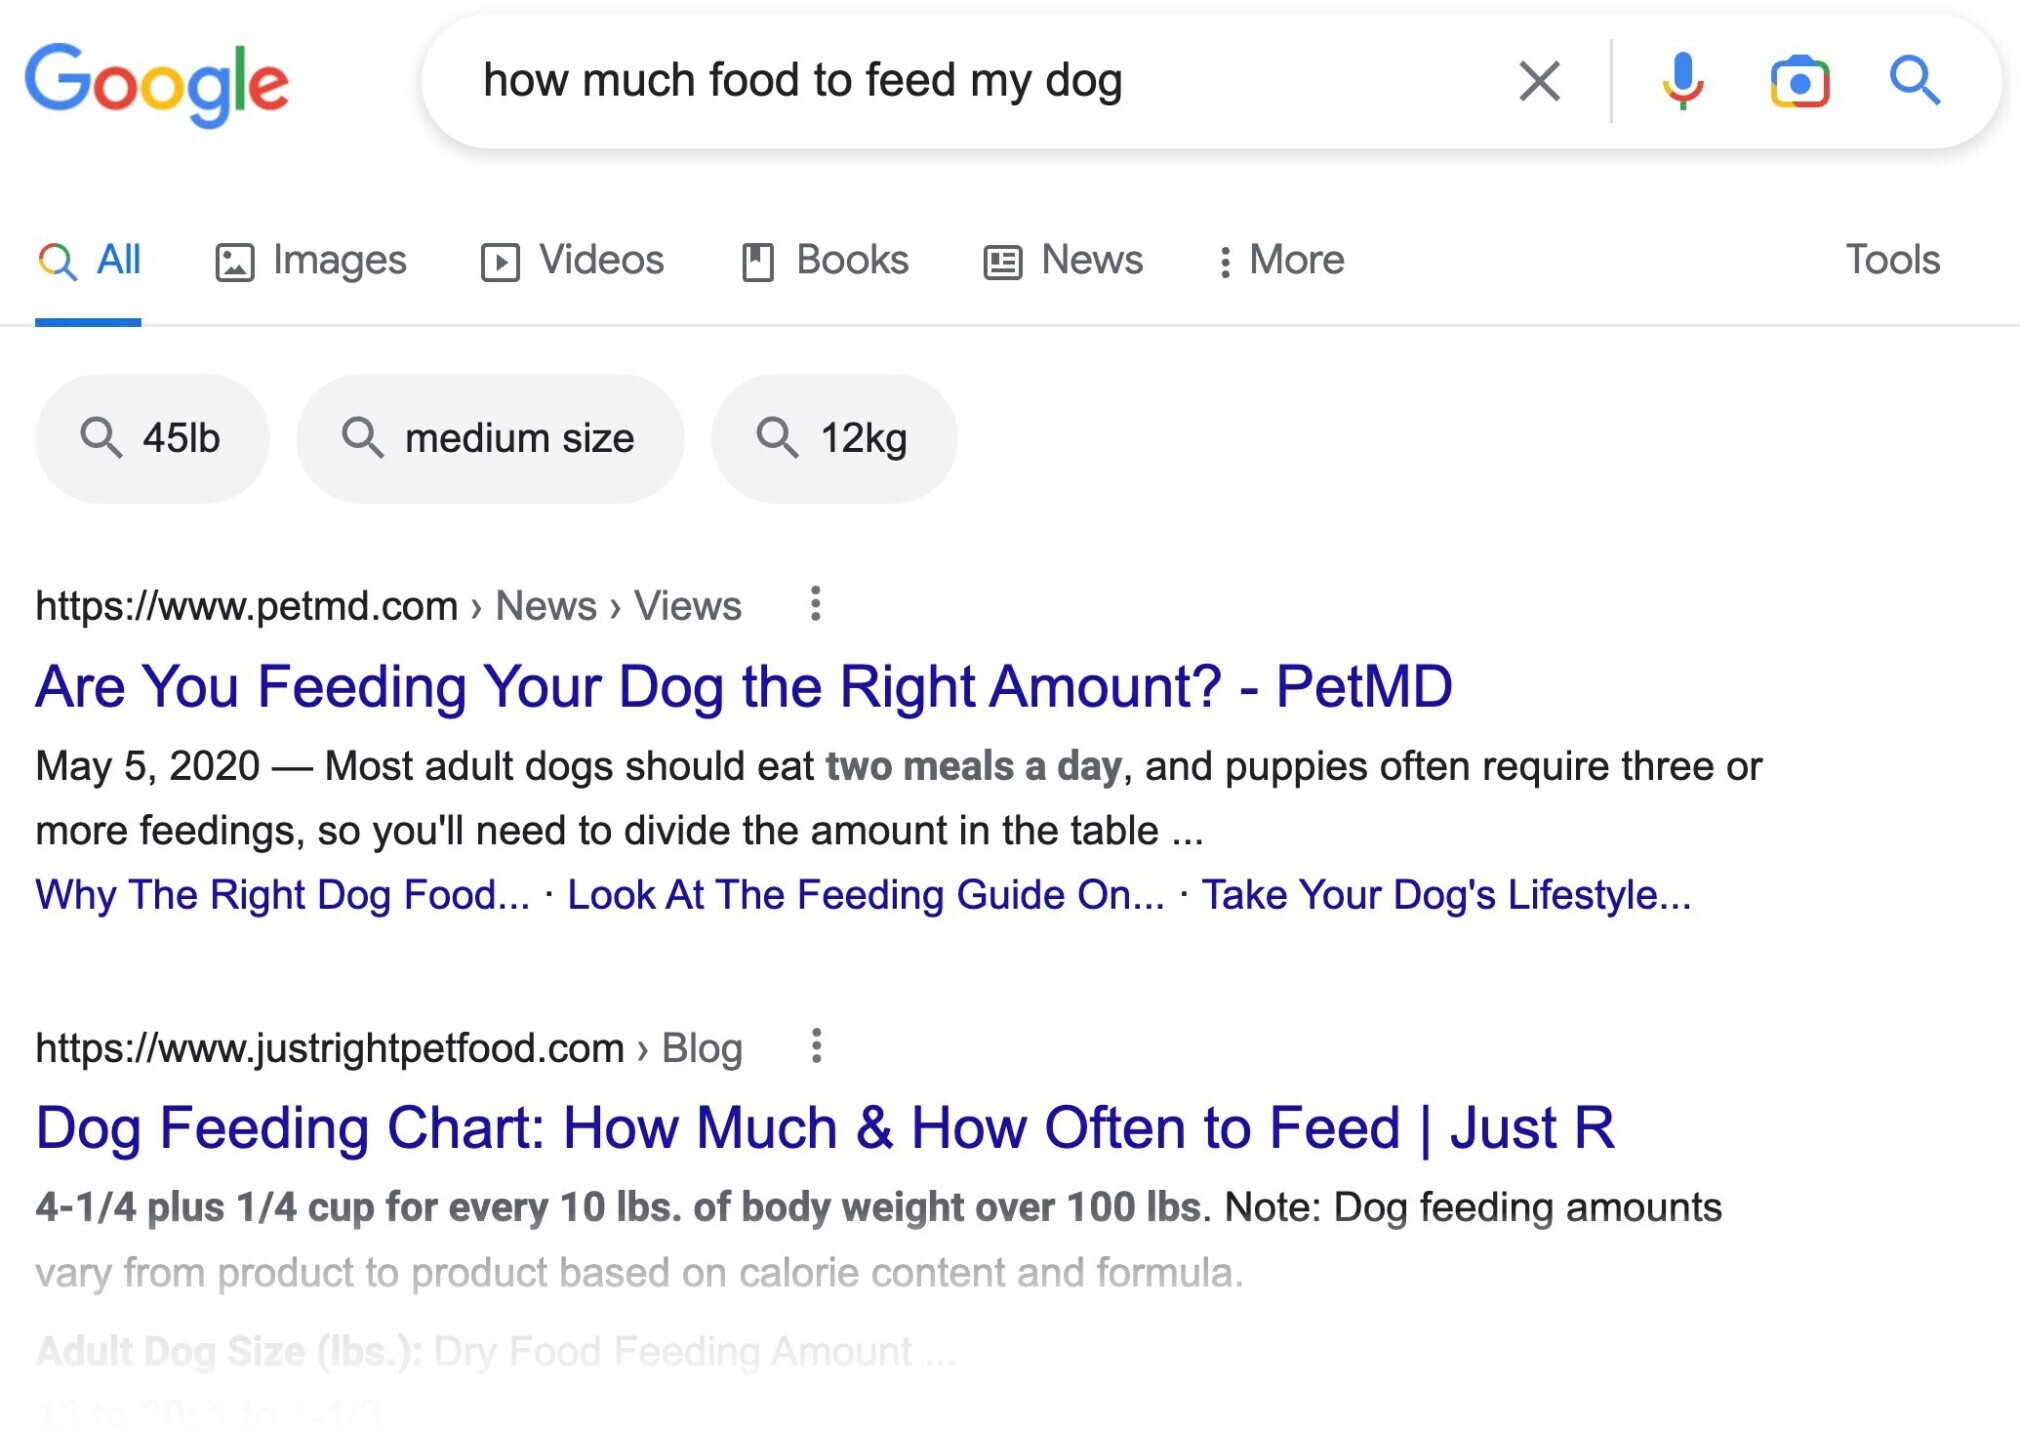Click the Google logo

click(157, 84)
